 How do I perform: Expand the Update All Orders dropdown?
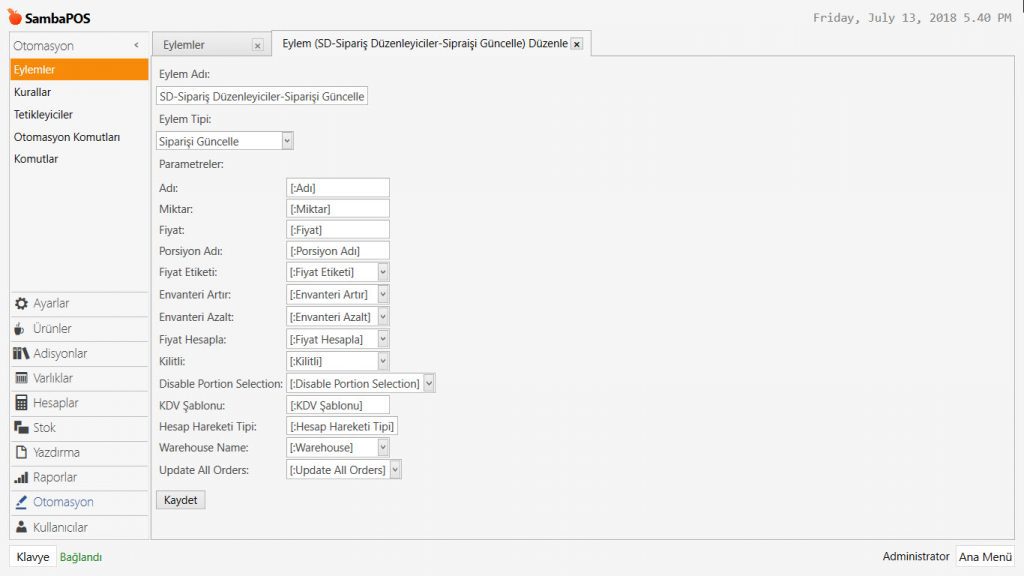pyautogui.click(x=395, y=470)
